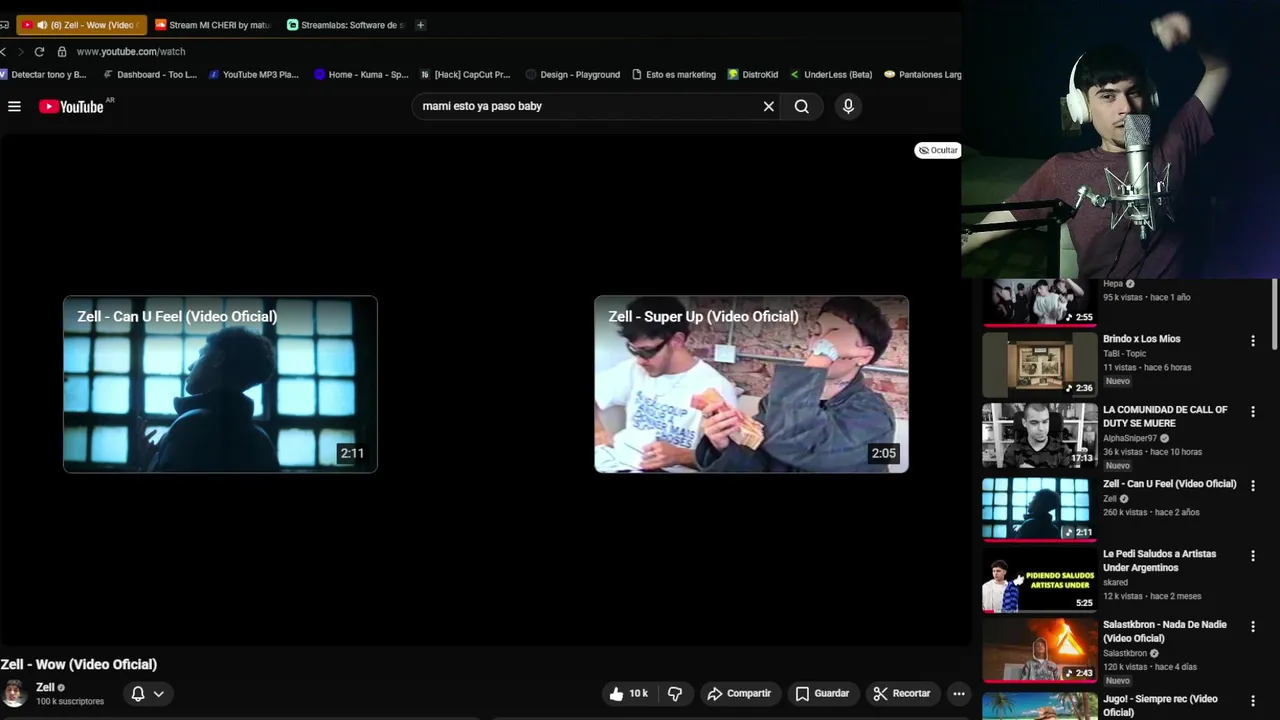
Task: Open Zell channel name link
Action: coord(45,687)
